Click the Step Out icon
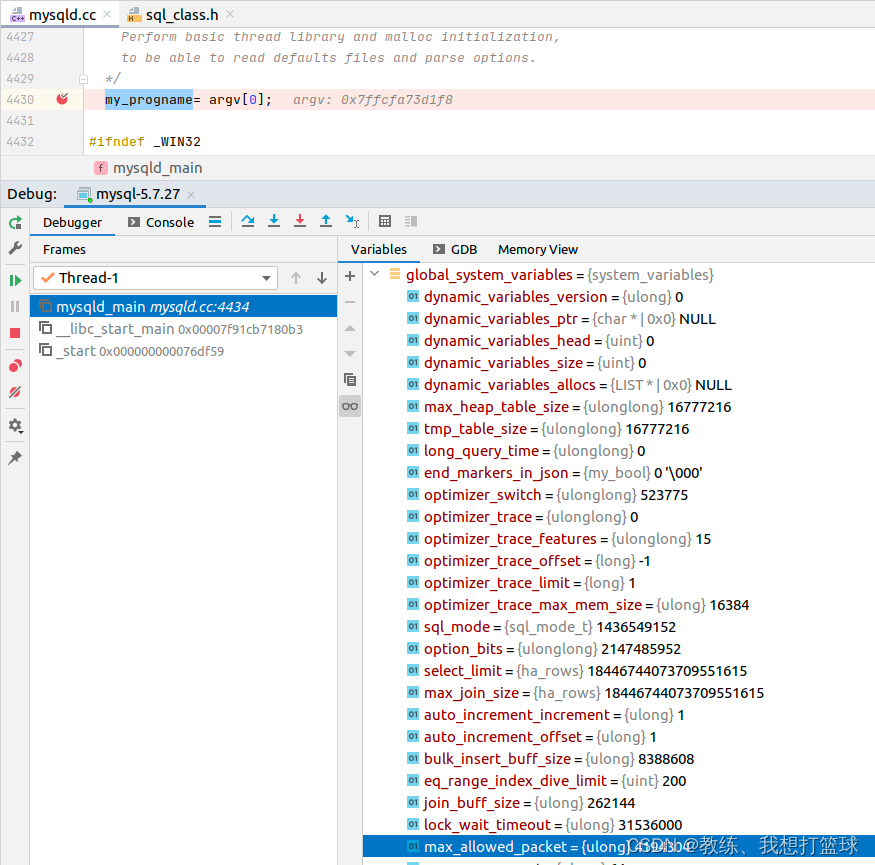The height and width of the screenshot is (865, 875). pyautogui.click(x=325, y=221)
